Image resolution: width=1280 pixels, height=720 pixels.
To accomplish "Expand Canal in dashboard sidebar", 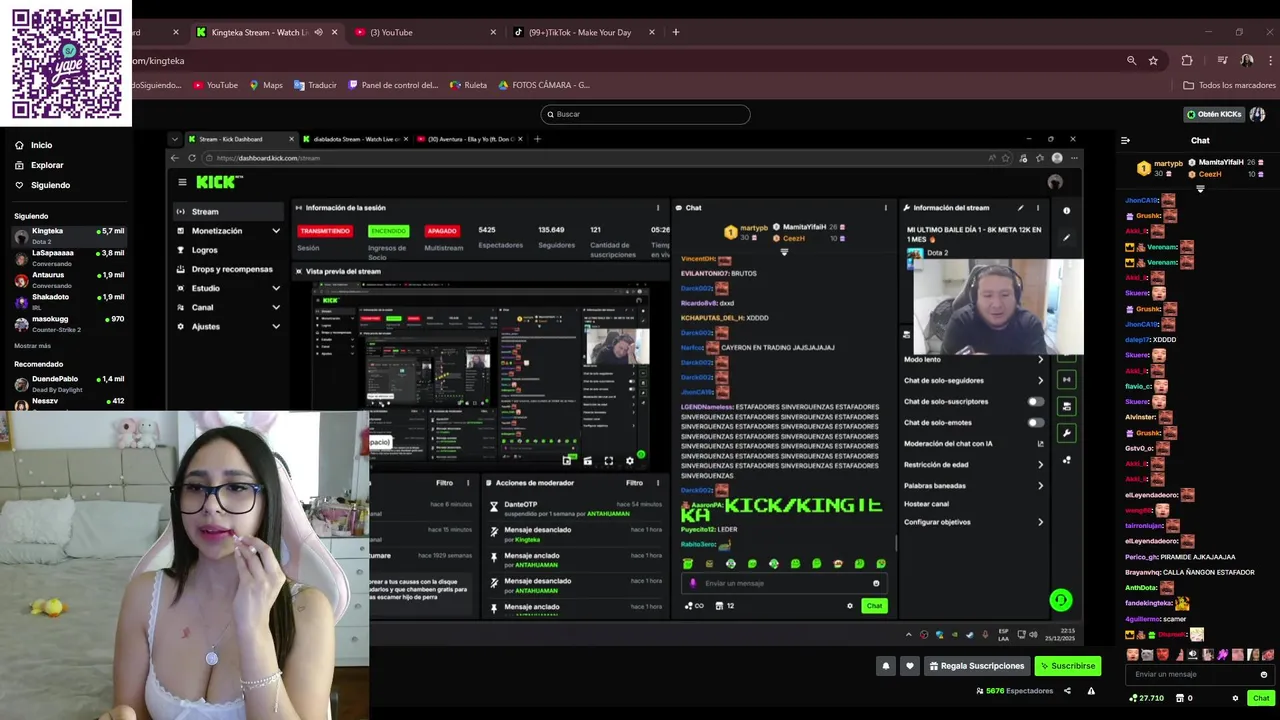I will [x=228, y=307].
